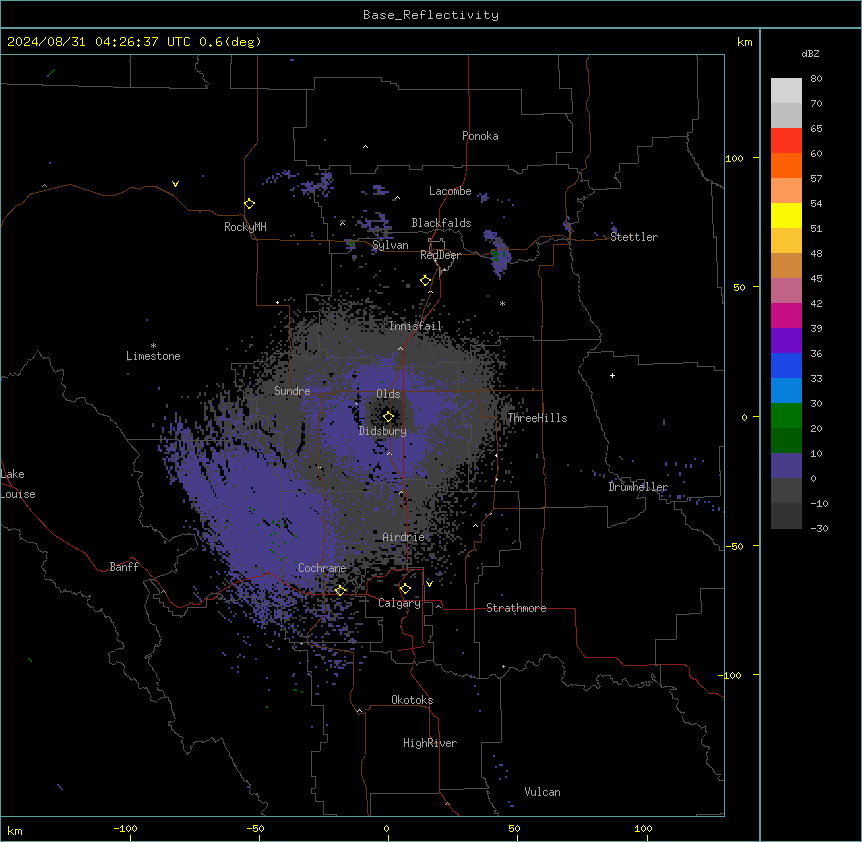Click the Calgary city label
The height and width of the screenshot is (842, 862).
click(x=400, y=603)
